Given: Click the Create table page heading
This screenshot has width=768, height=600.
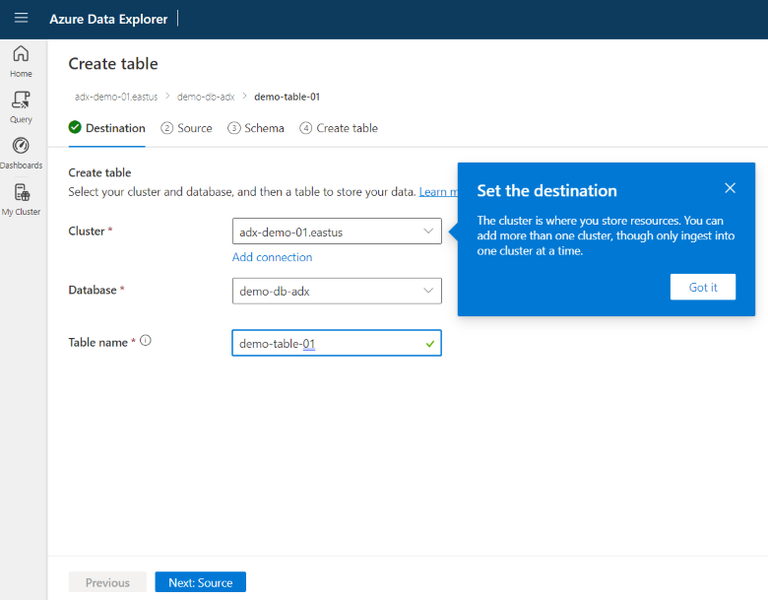Looking at the screenshot, I should click(113, 64).
